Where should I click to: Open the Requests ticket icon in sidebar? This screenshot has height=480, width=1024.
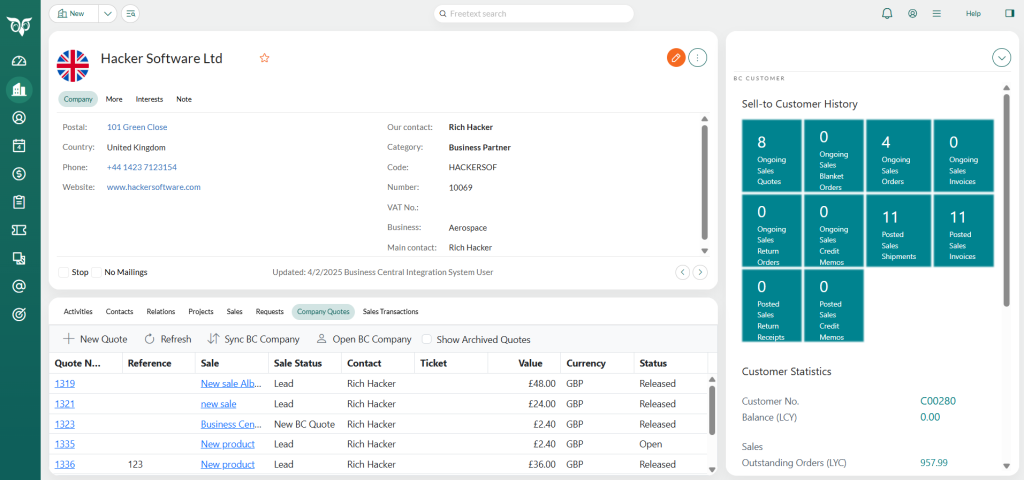[19, 230]
